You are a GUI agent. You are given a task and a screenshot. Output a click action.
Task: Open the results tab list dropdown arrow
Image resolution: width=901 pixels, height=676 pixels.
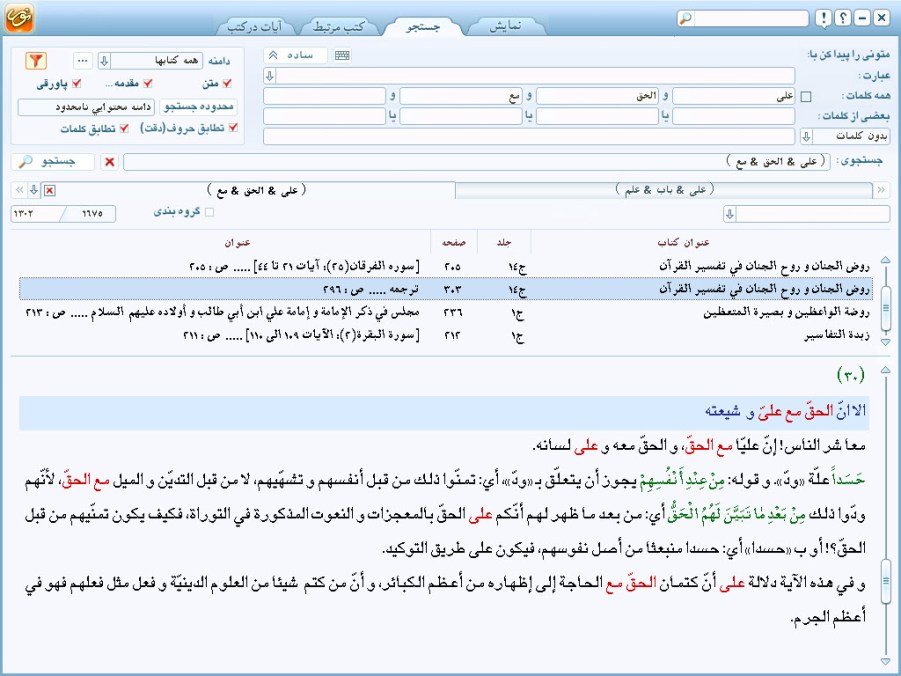click(34, 189)
